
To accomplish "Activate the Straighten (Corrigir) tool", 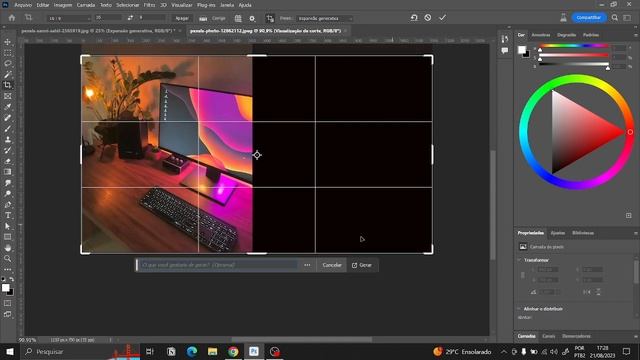I will (212, 18).
